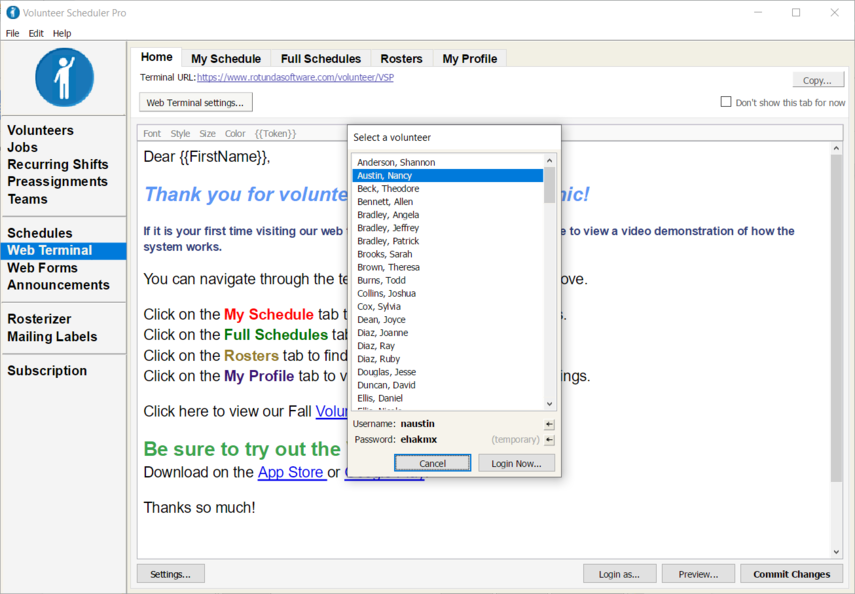Click the editor vertical scrollbar thumb
Screen dimensions: 855x594
[836, 318]
